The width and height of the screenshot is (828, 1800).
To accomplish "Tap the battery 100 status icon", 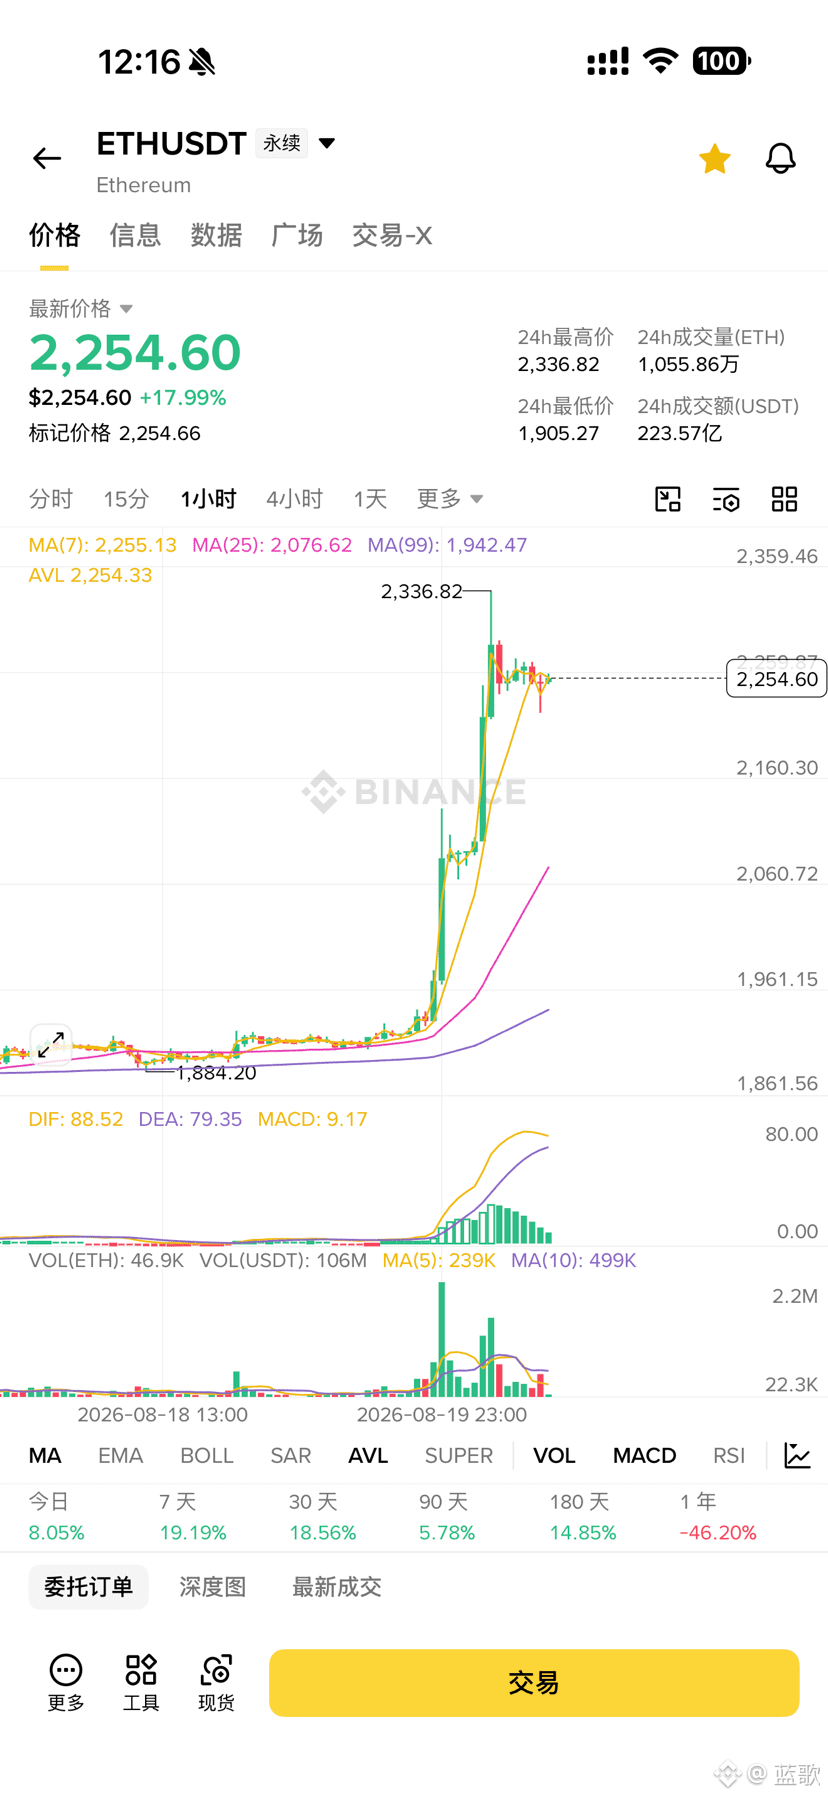I will click(721, 61).
